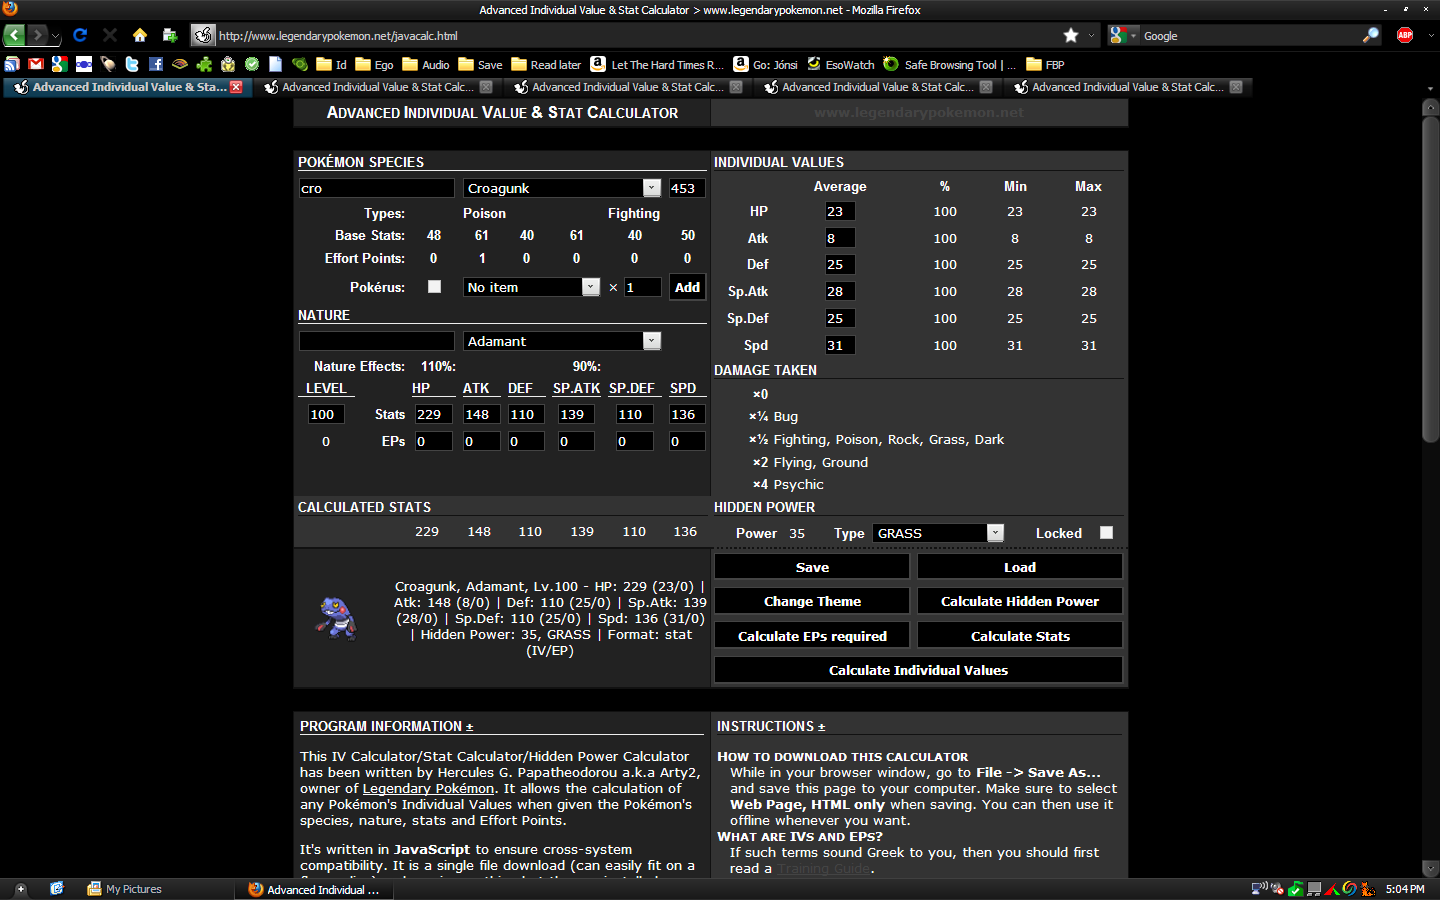Open the Hidden Power type GRASS dropdown
This screenshot has height=900, width=1440.
[938, 533]
